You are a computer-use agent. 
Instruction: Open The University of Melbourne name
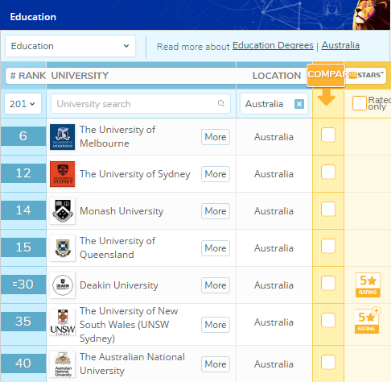pos(117,137)
